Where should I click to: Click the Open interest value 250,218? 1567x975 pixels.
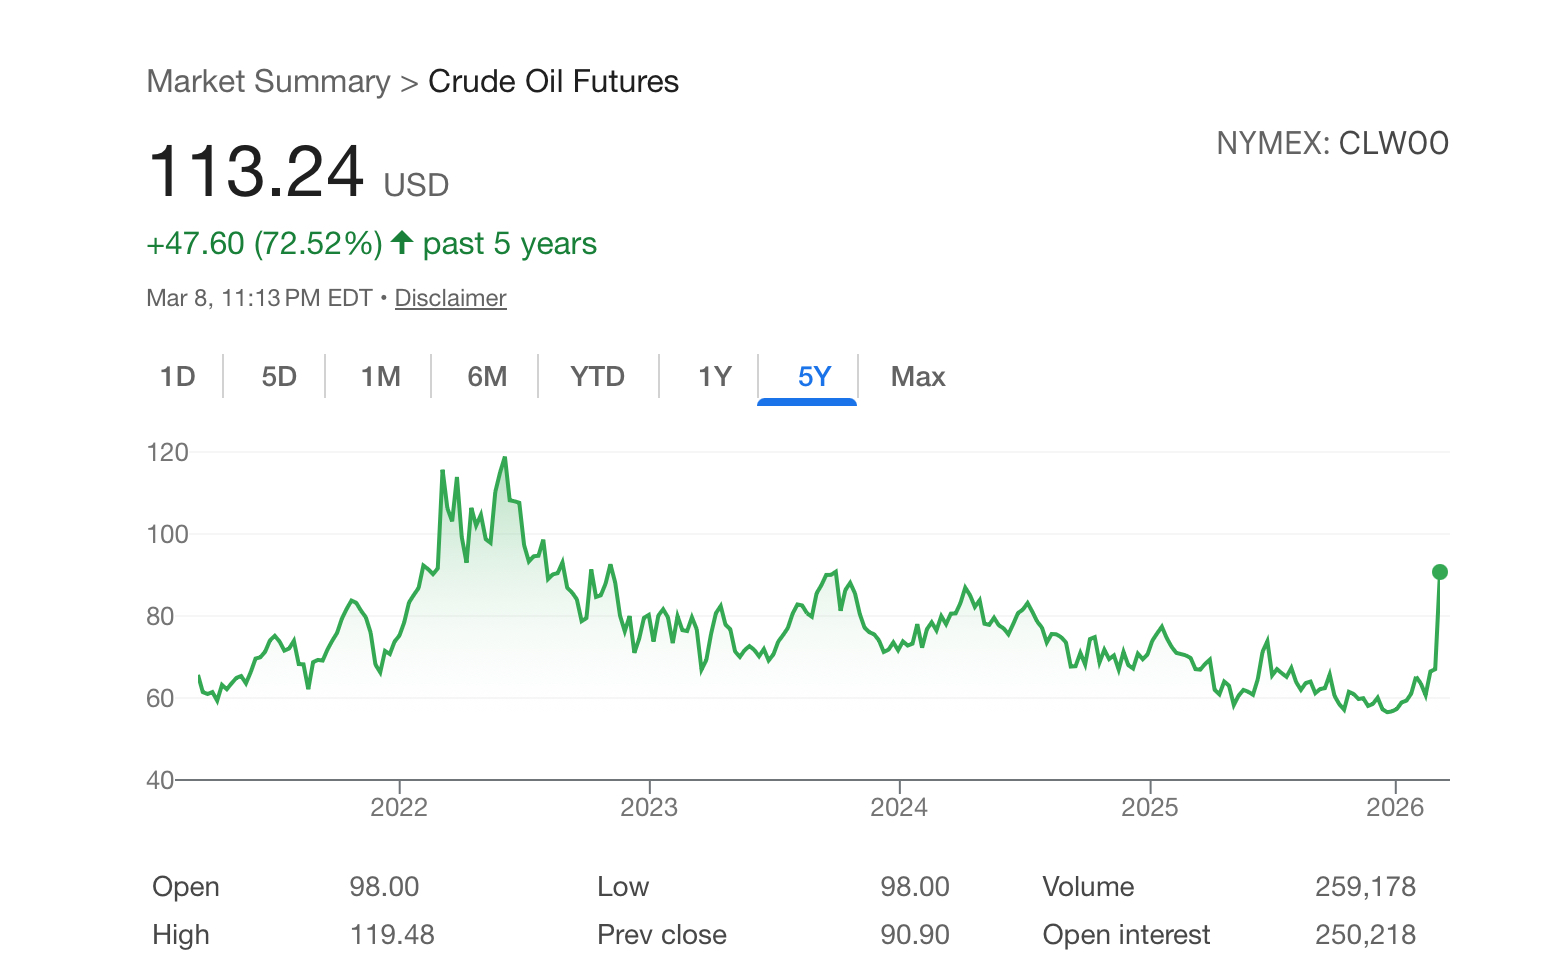point(1365,935)
